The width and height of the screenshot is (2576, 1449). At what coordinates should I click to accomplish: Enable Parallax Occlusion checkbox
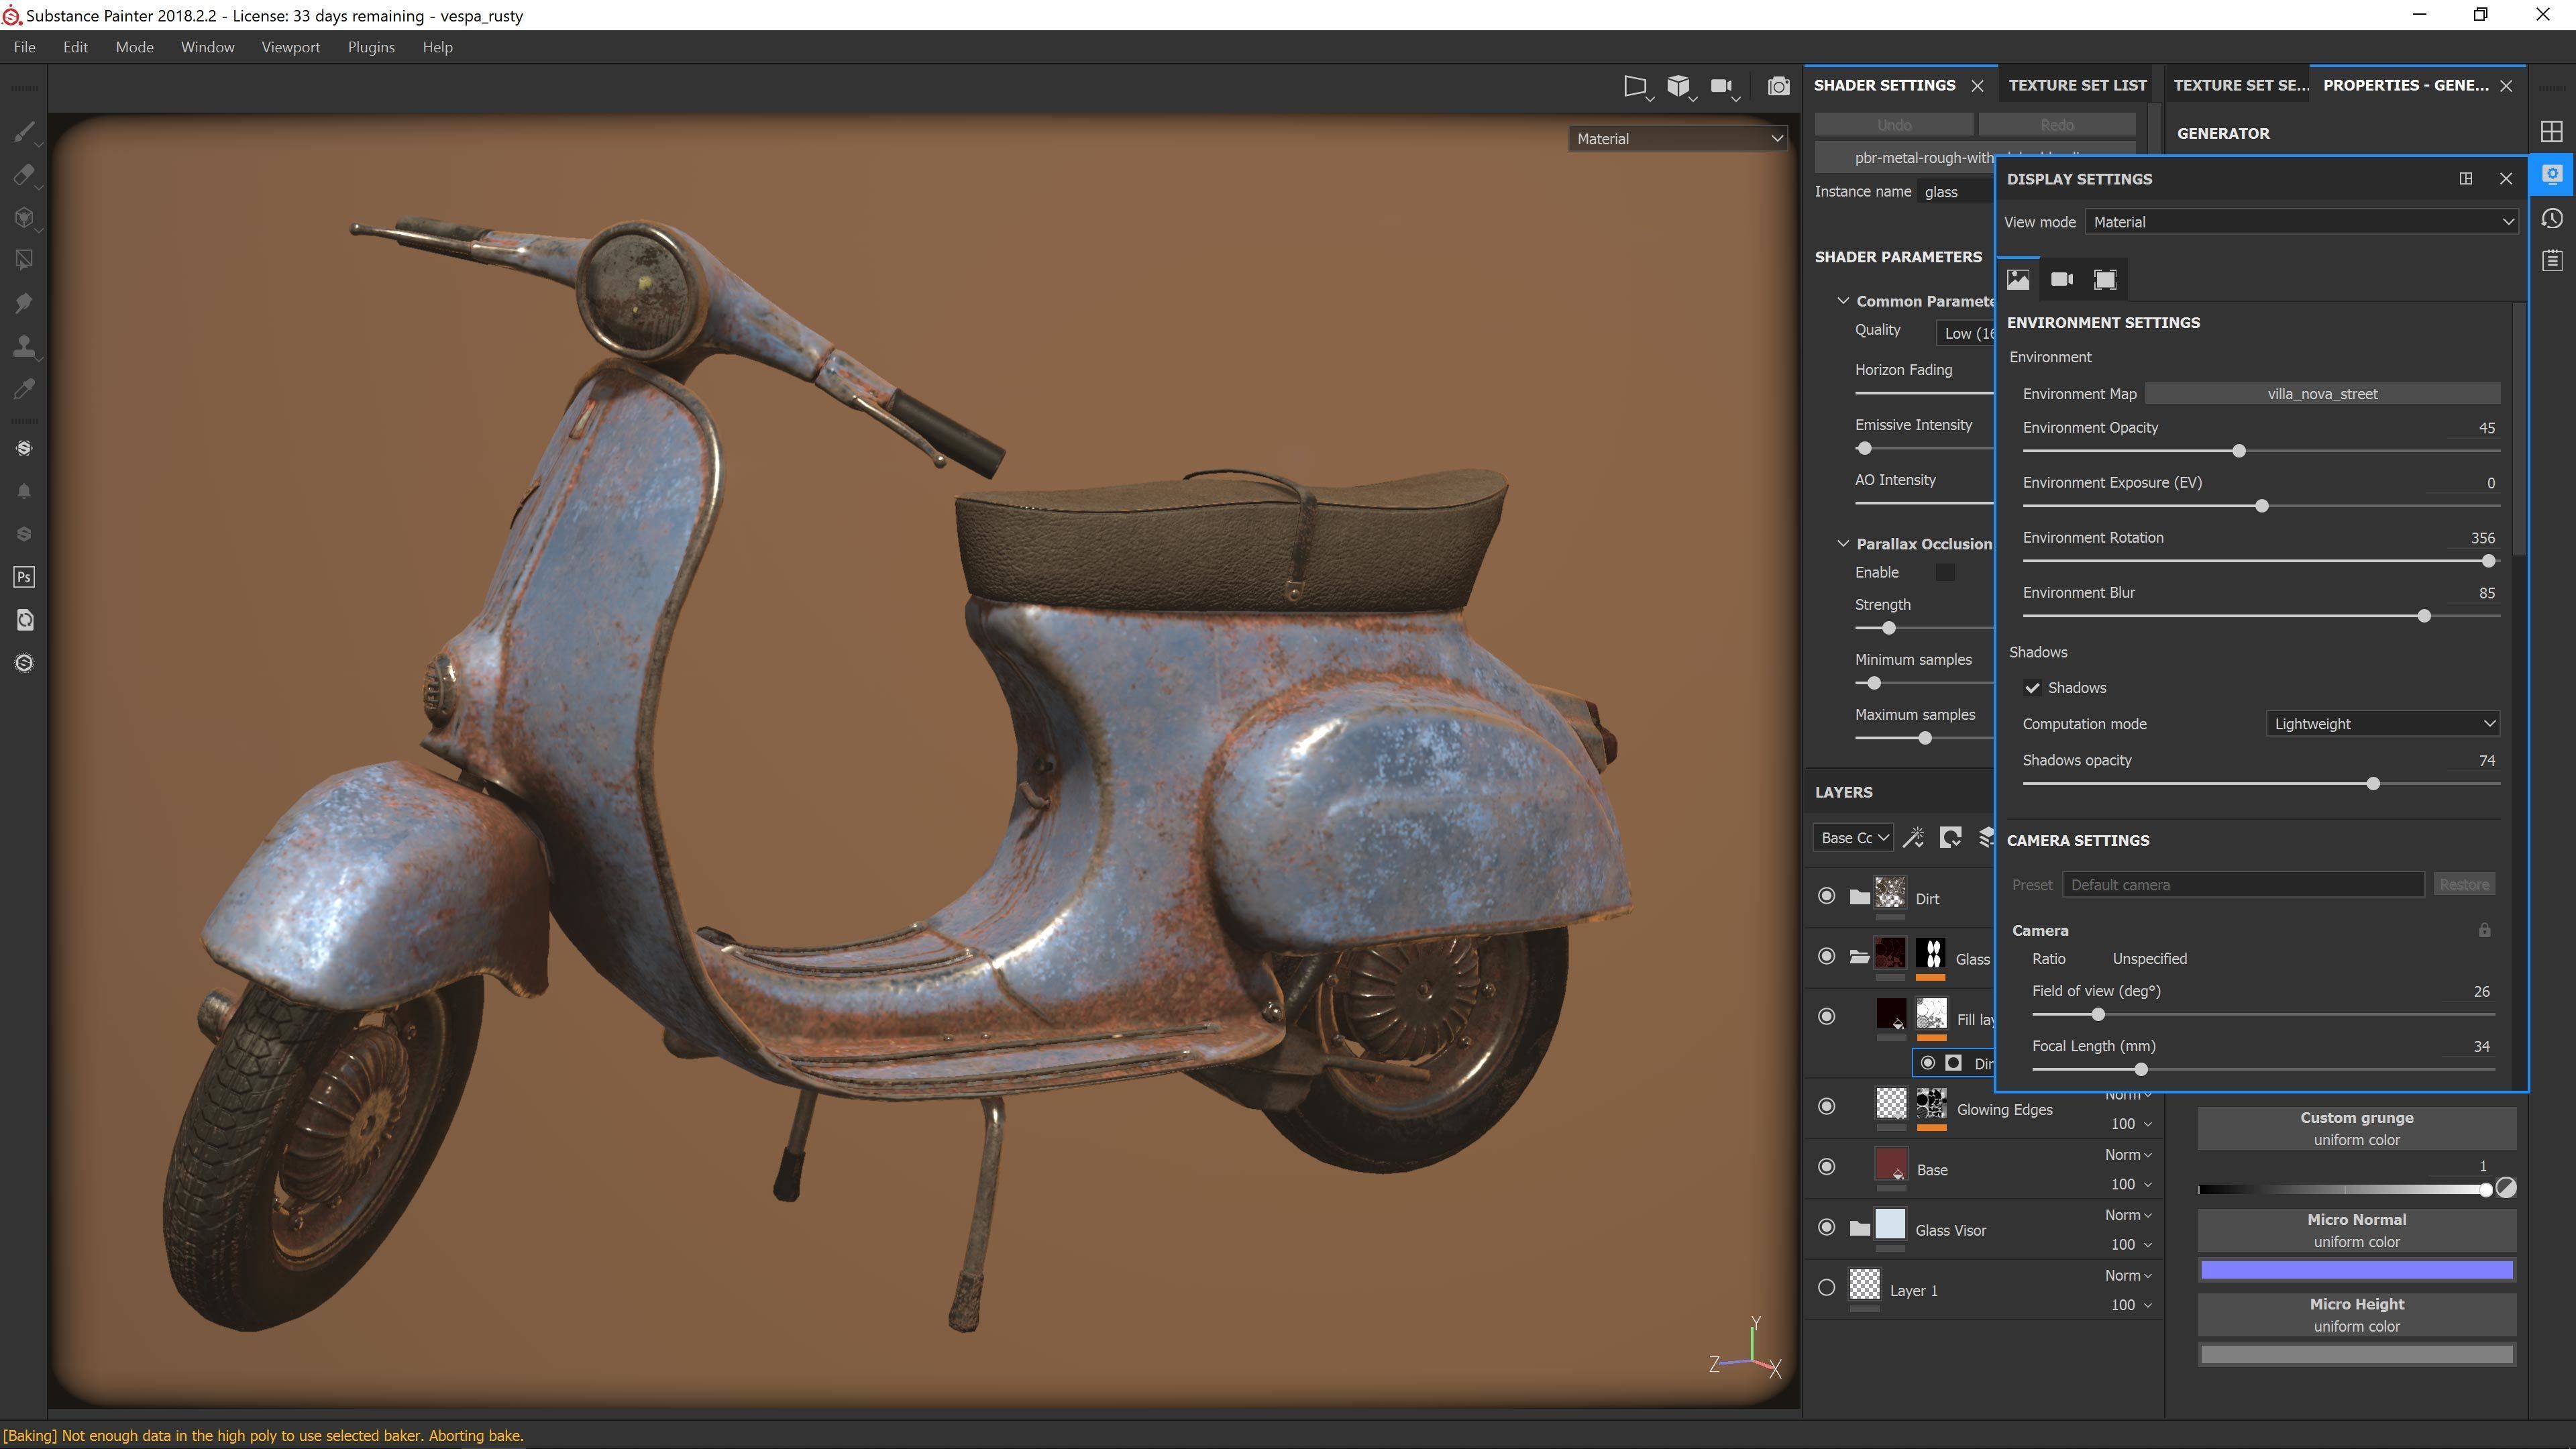click(1945, 573)
